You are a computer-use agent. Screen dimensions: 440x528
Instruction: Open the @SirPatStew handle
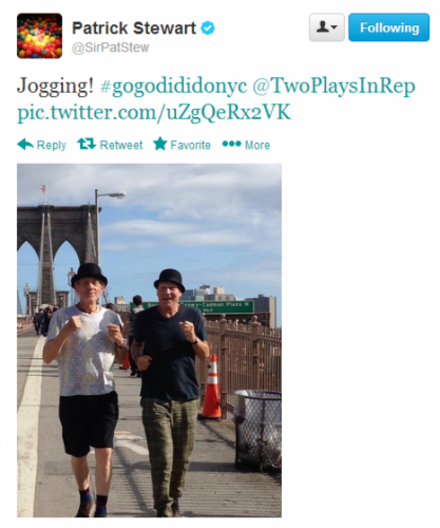point(110,47)
